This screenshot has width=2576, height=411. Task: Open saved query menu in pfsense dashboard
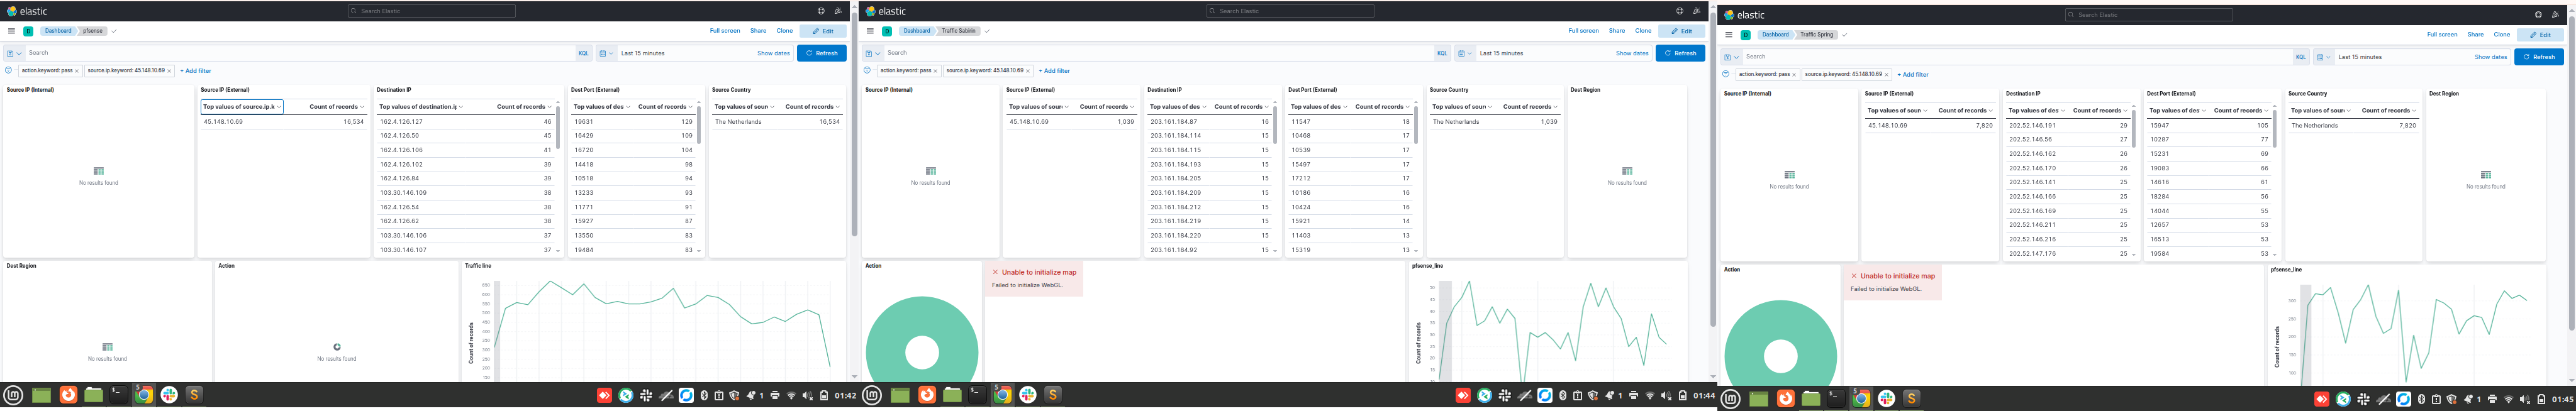pos(13,53)
